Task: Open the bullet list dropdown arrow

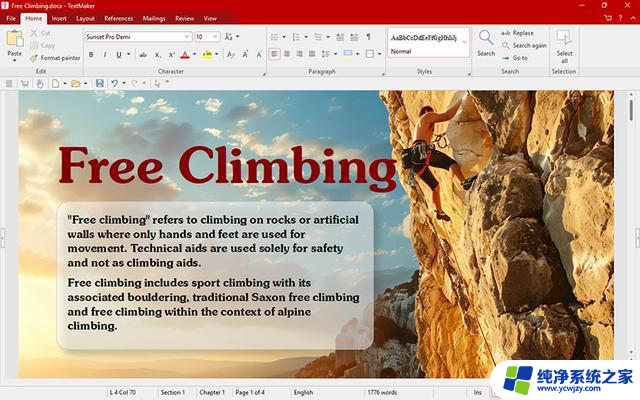Action: pyautogui.click(x=284, y=37)
